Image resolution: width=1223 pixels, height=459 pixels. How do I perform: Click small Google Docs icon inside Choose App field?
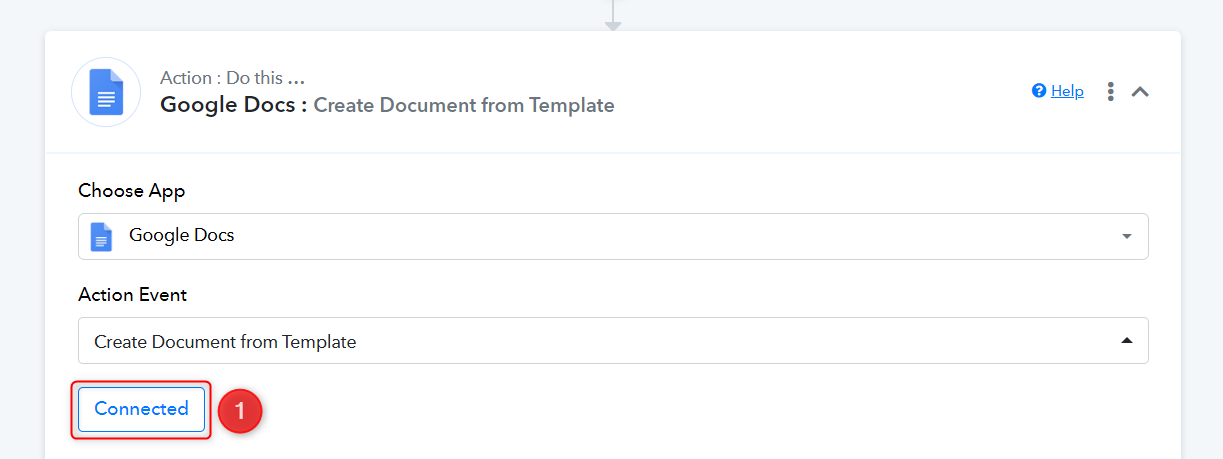coord(101,237)
